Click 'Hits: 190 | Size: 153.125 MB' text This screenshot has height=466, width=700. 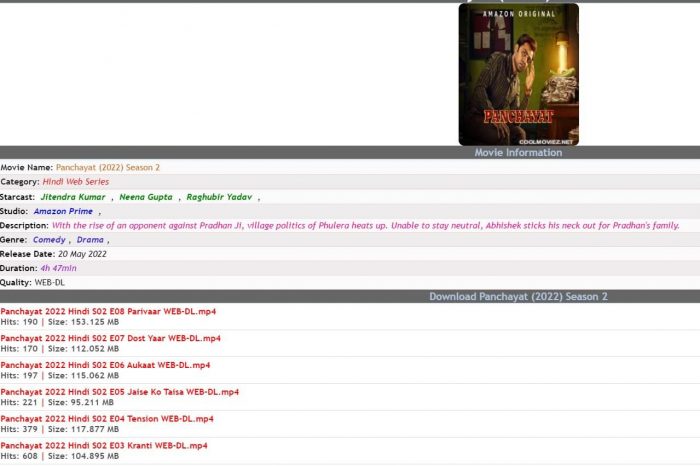tap(60, 322)
